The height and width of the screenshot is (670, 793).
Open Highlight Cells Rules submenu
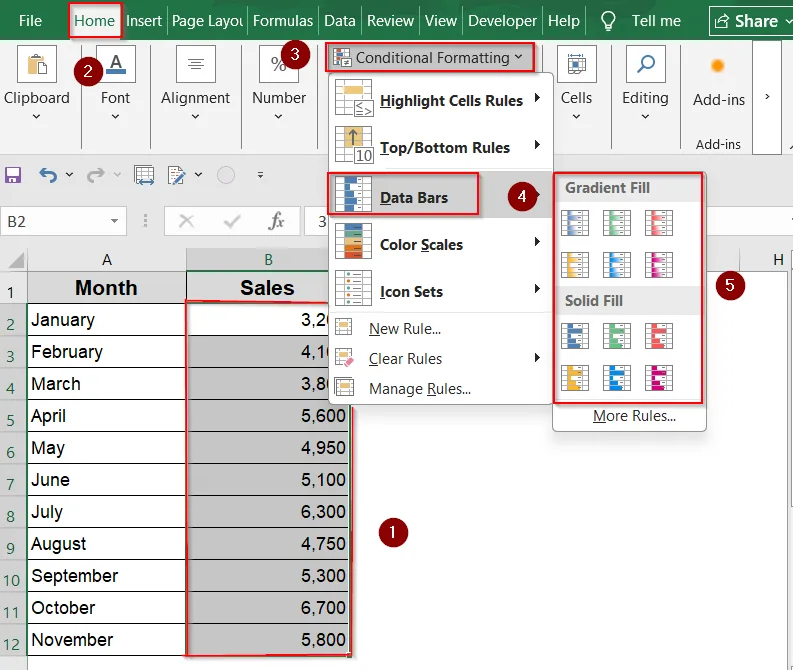(x=439, y=99)
